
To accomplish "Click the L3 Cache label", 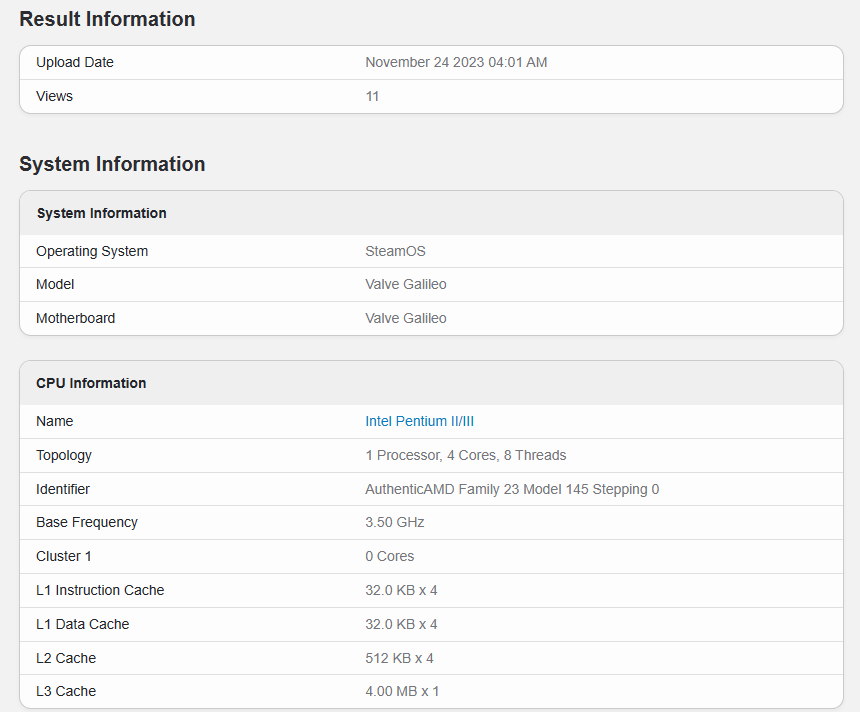I will (66, 691).
